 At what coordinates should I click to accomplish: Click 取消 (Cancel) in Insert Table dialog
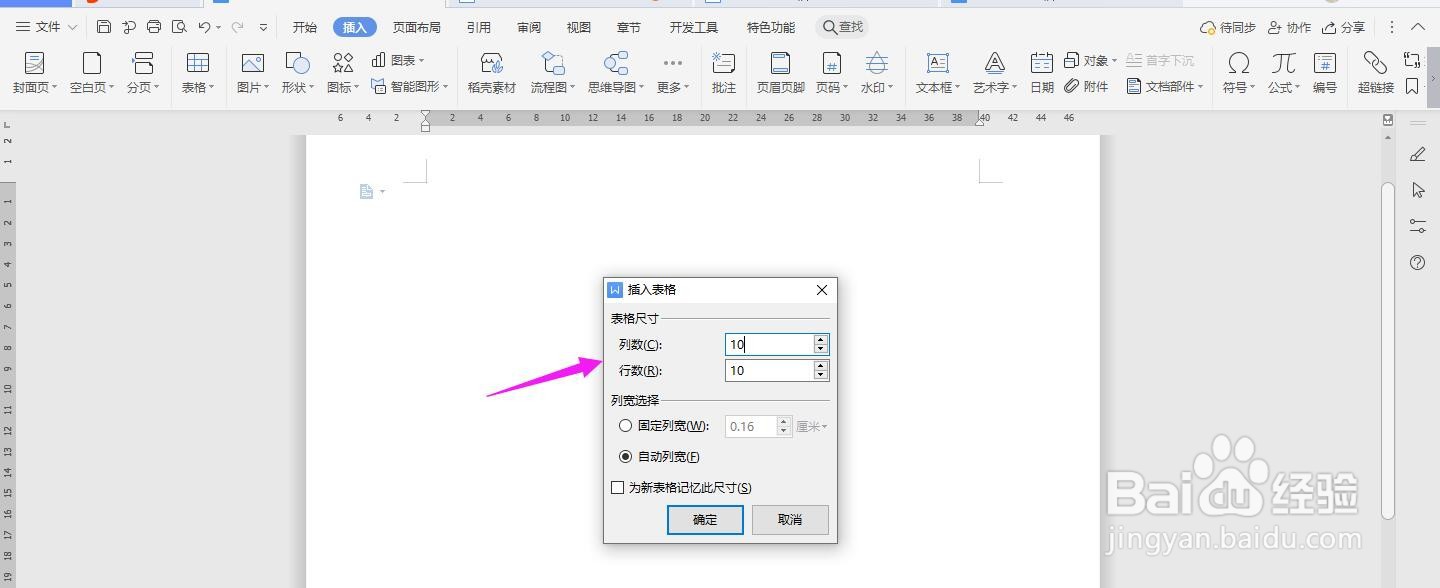[x=790, y=520]
